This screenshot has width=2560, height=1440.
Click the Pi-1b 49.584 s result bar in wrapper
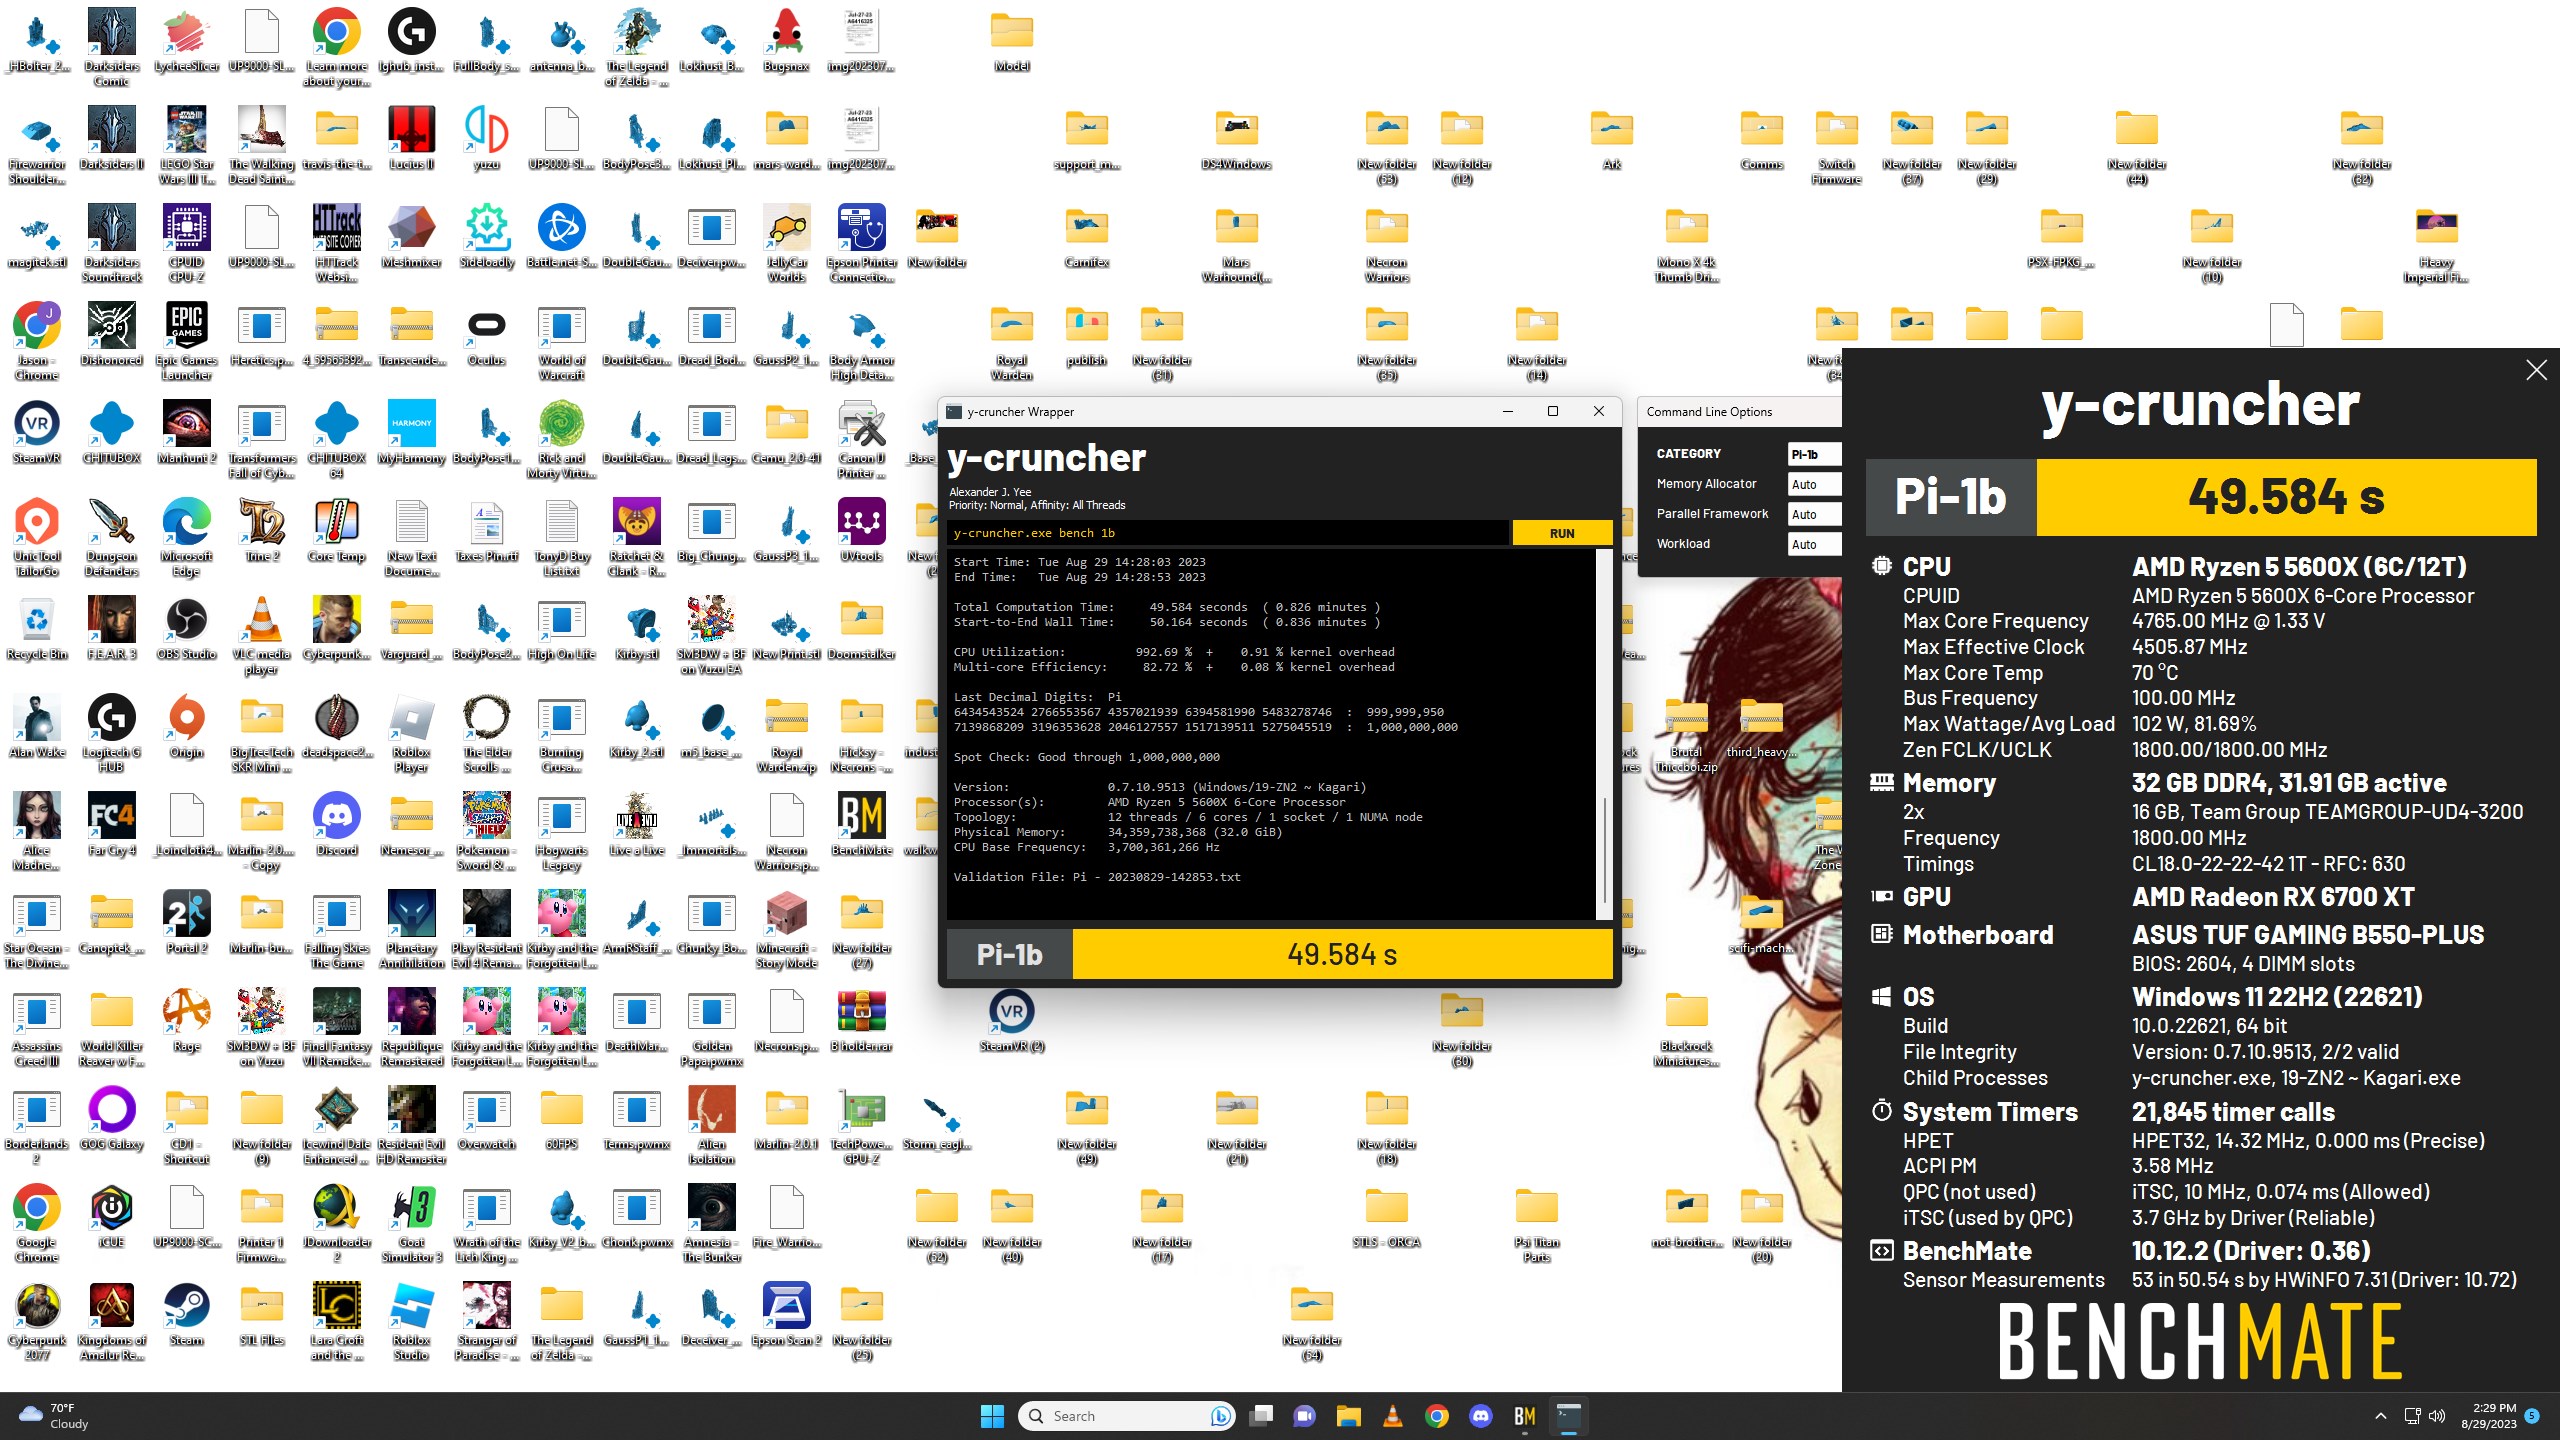tap(1279, 954)
